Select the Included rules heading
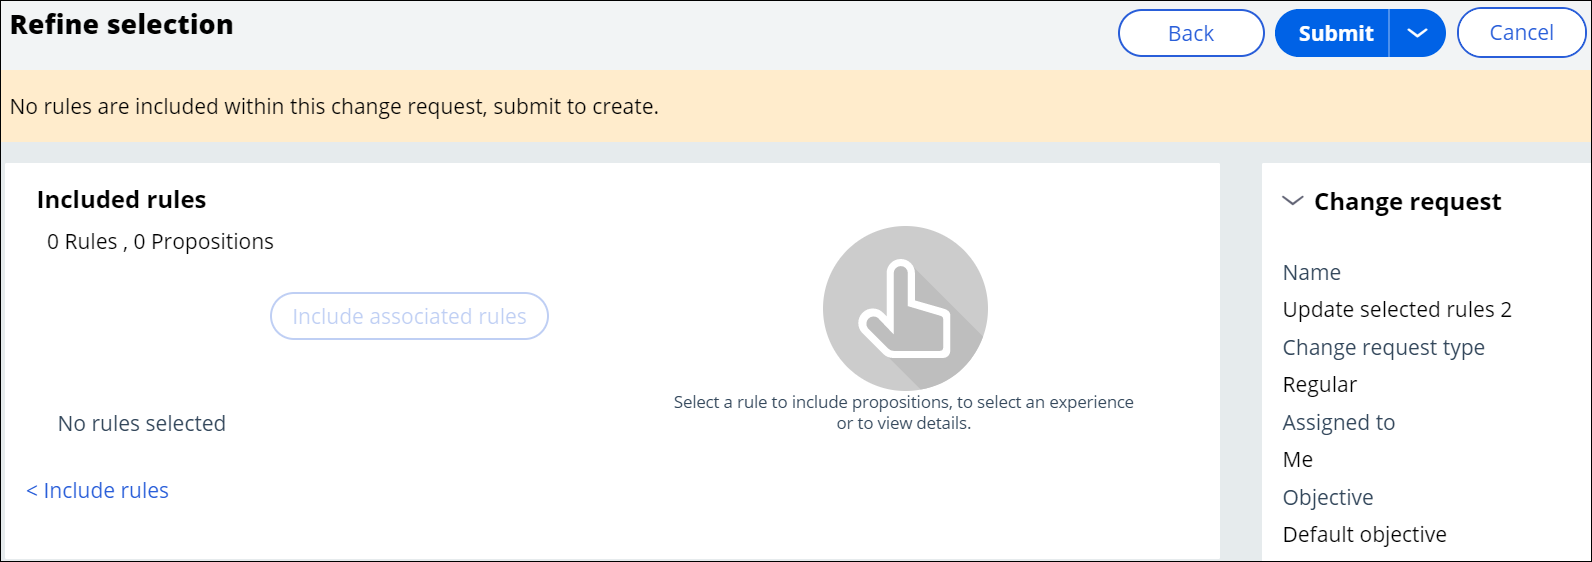 point(121,200)
